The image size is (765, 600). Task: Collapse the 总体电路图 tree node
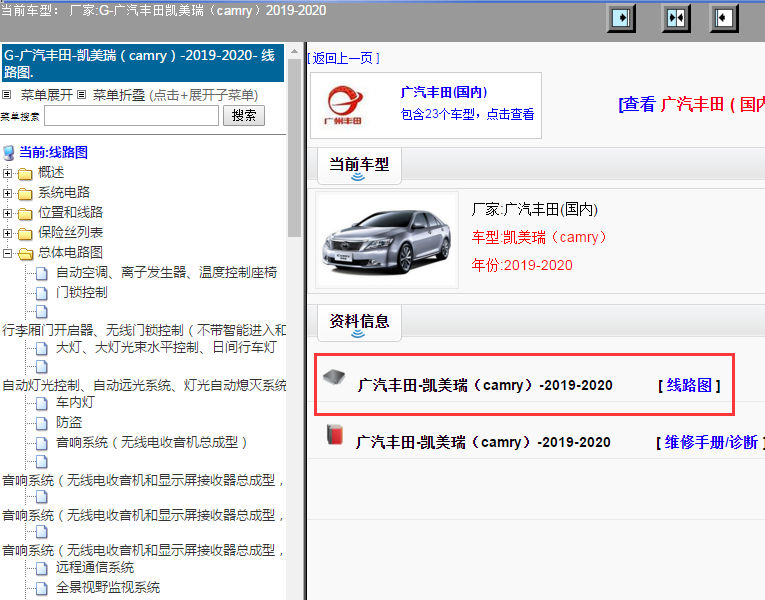(7, 253)
